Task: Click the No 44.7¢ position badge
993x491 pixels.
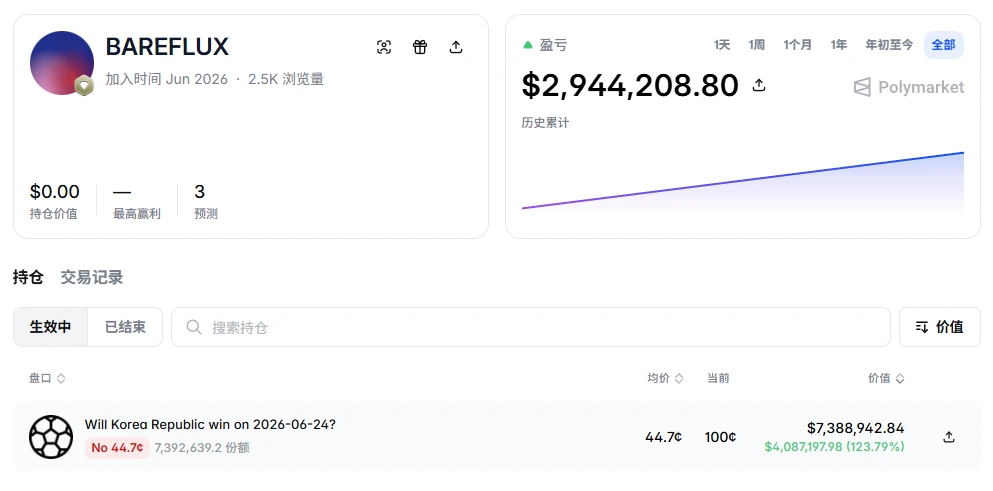Action: [x=117, y=448]
